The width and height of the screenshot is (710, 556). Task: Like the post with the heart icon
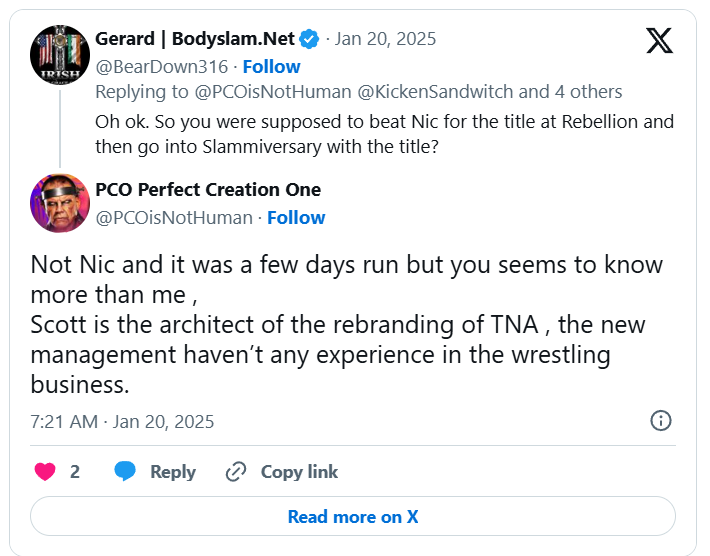pos(45,472)
